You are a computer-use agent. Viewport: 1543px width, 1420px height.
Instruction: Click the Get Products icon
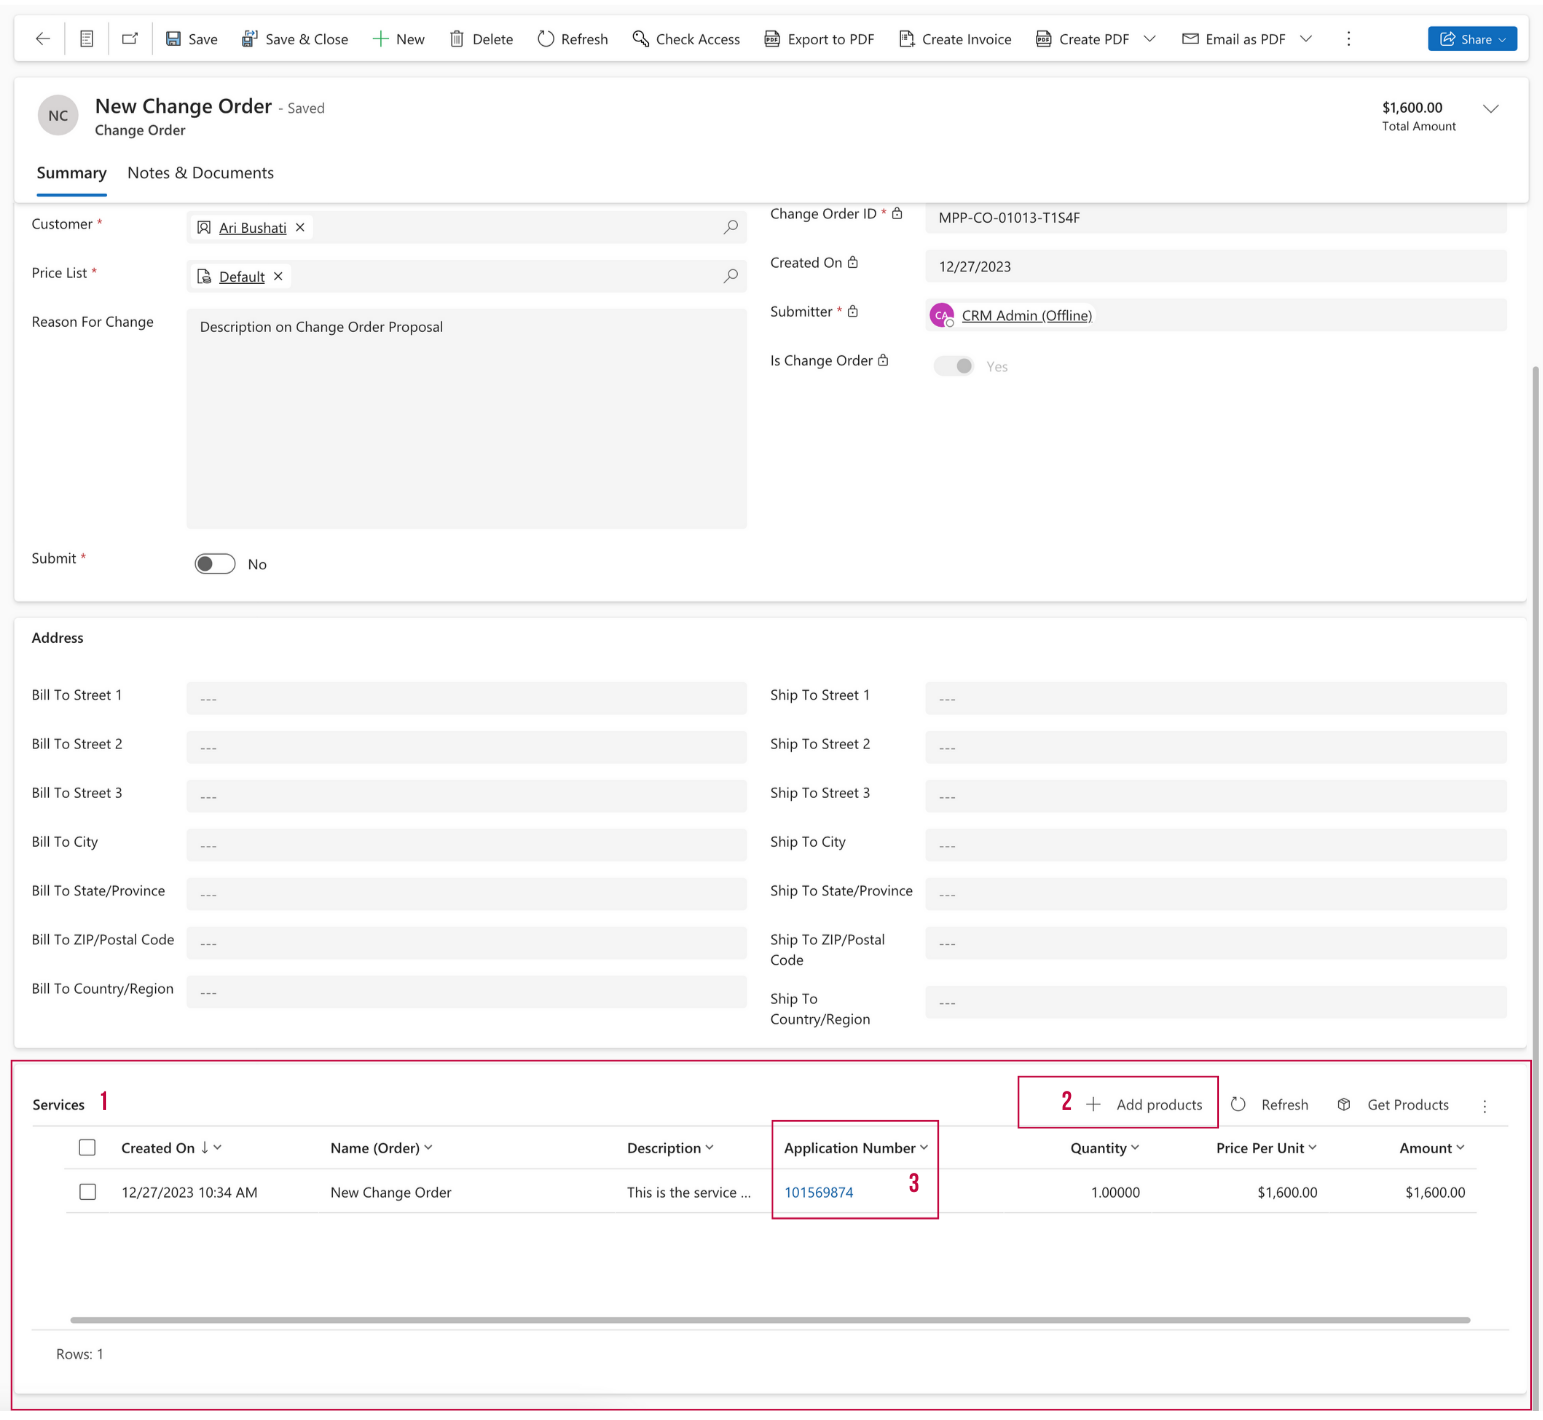click(1344, 1104)
